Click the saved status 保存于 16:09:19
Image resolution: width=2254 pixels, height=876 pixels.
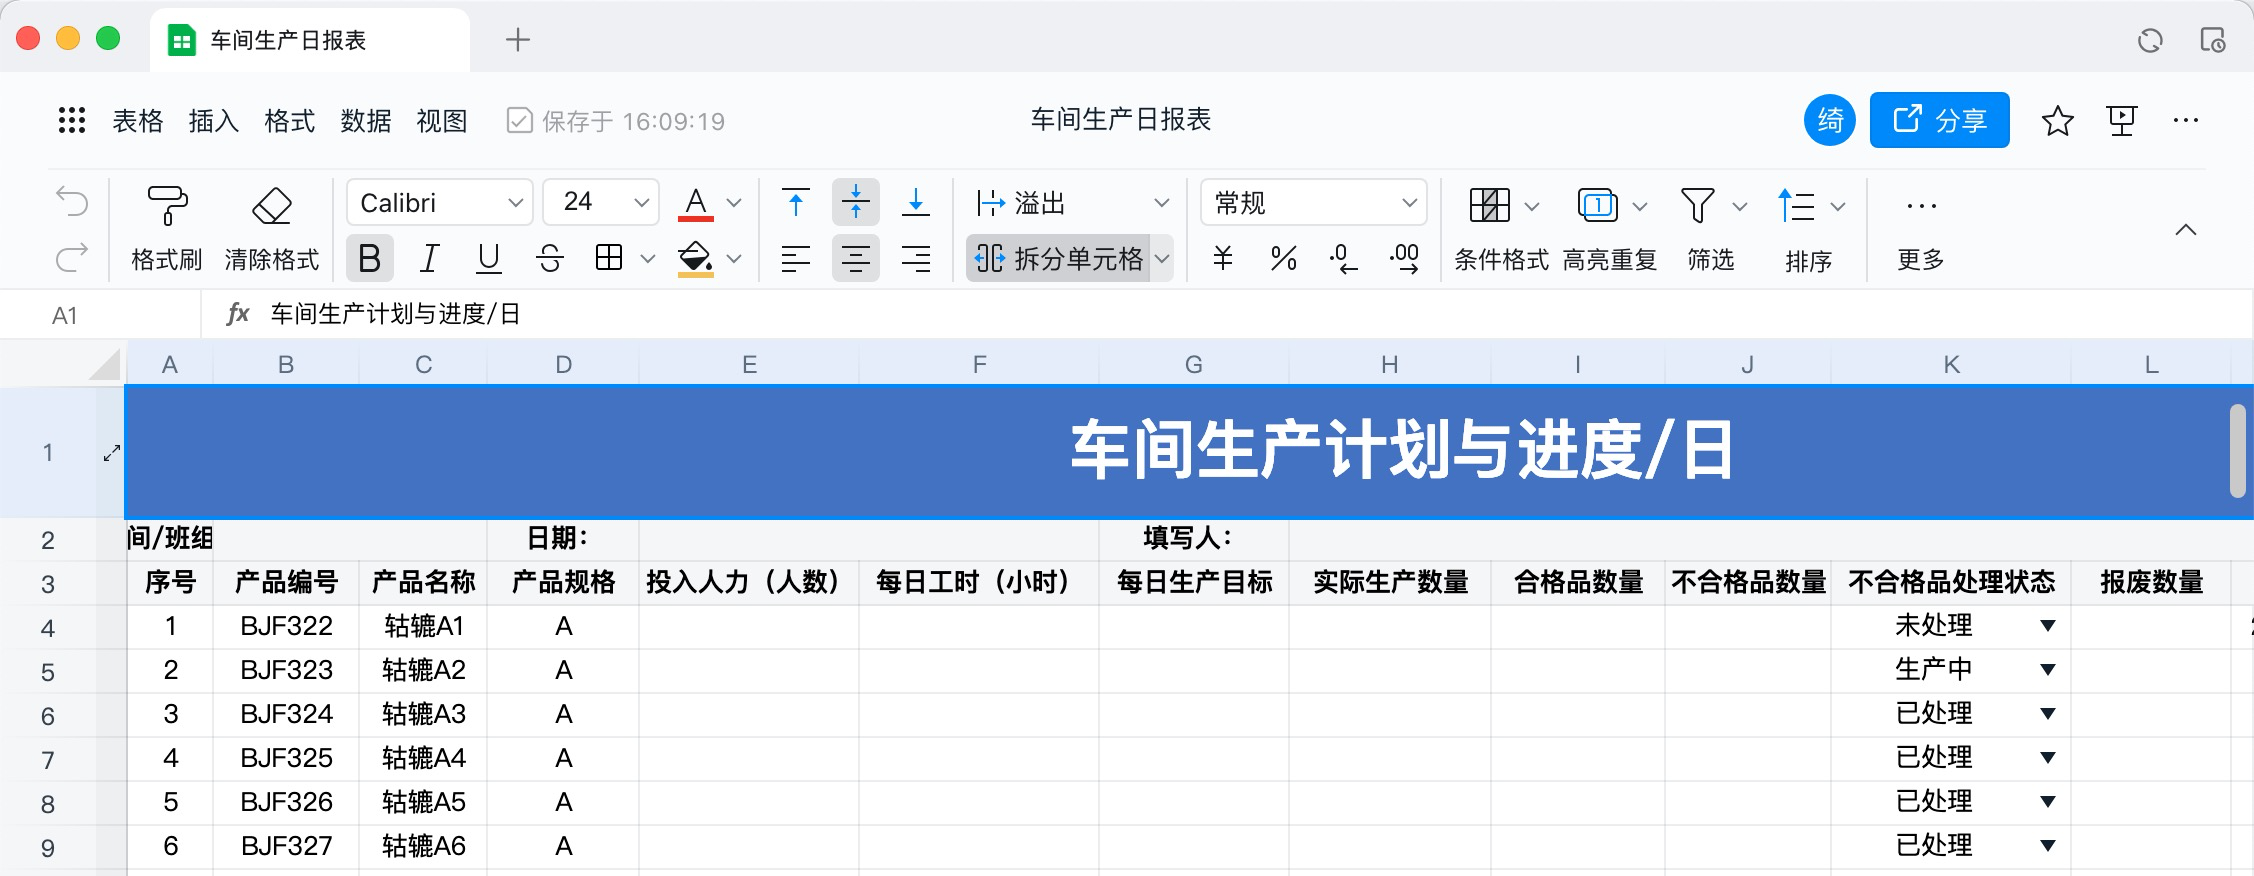pyautogui.click(x=616, y=121)
